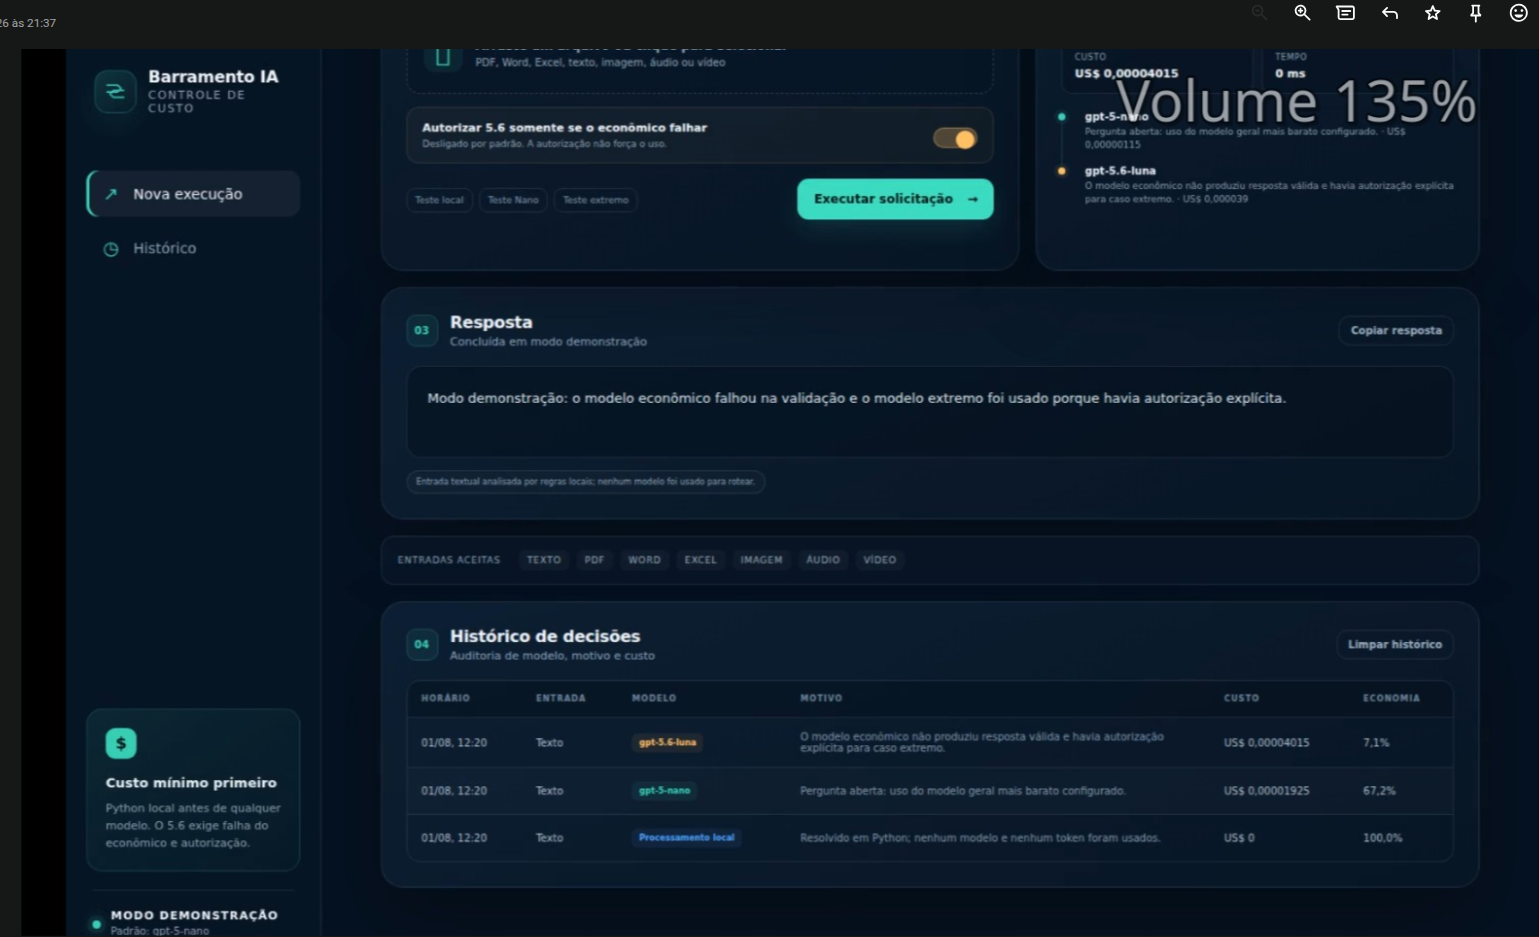Viewport: 1539px width, 937px height.
Task: Click the gpt-5-nano badge in history table
Action: [x=664, y=790]
